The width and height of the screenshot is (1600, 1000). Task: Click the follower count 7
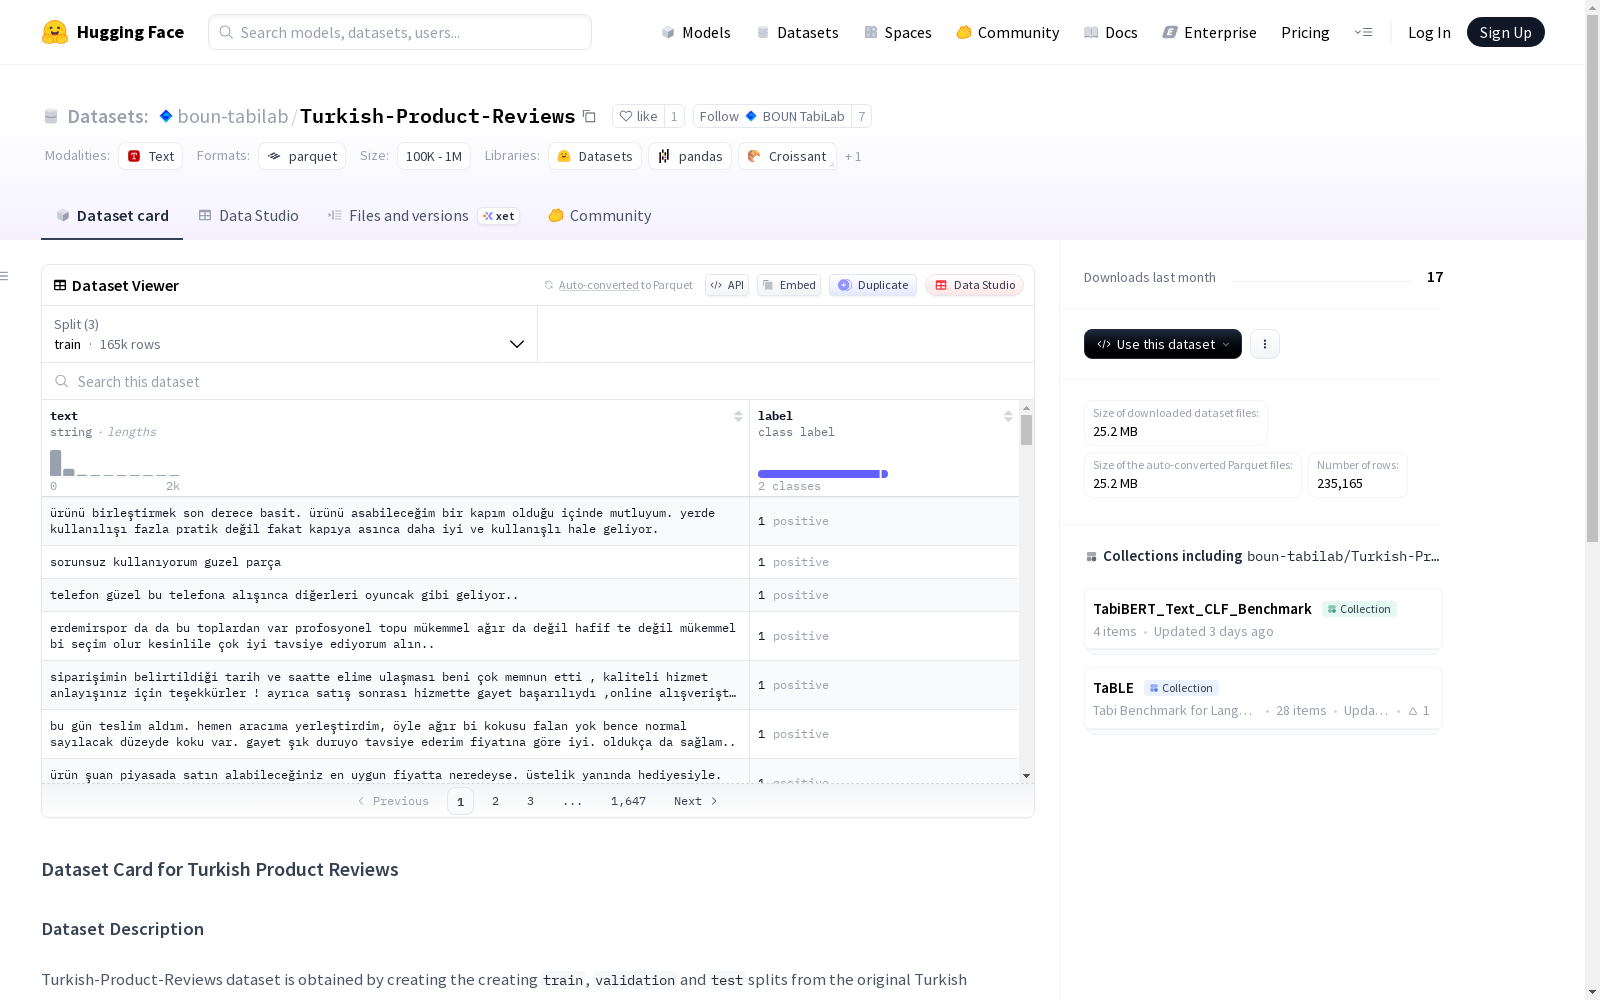coord(861,117)
